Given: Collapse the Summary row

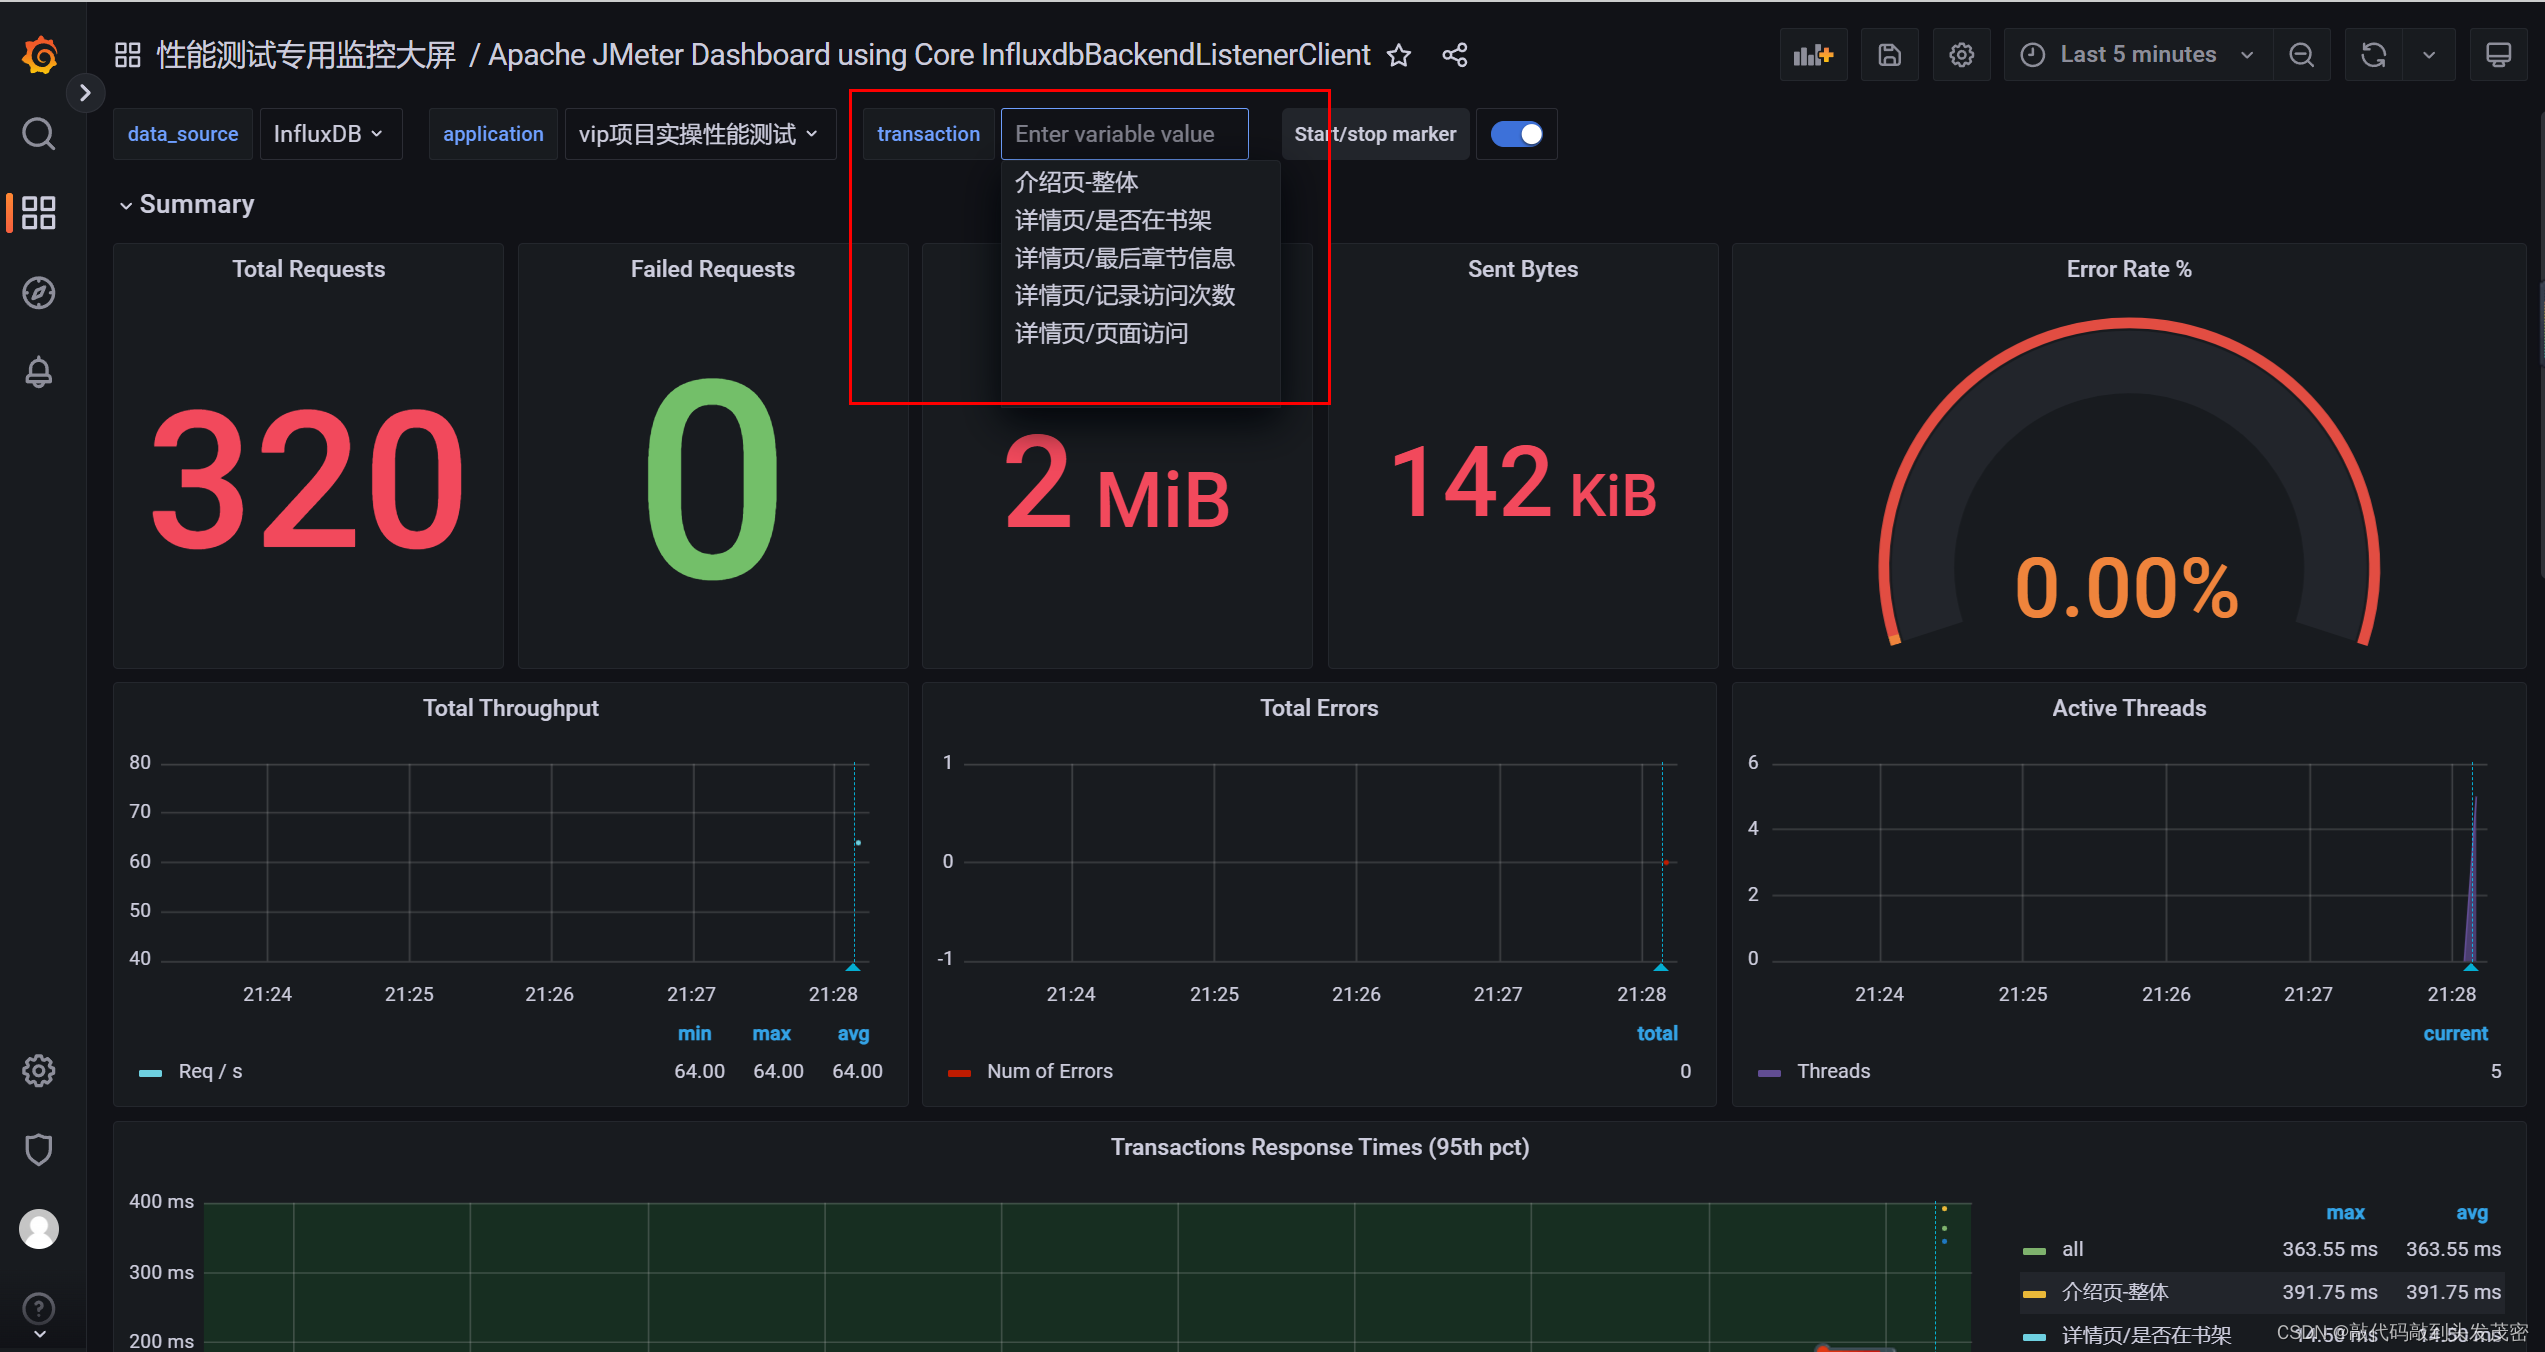Looking at the screenshot, I should (186, 204).
